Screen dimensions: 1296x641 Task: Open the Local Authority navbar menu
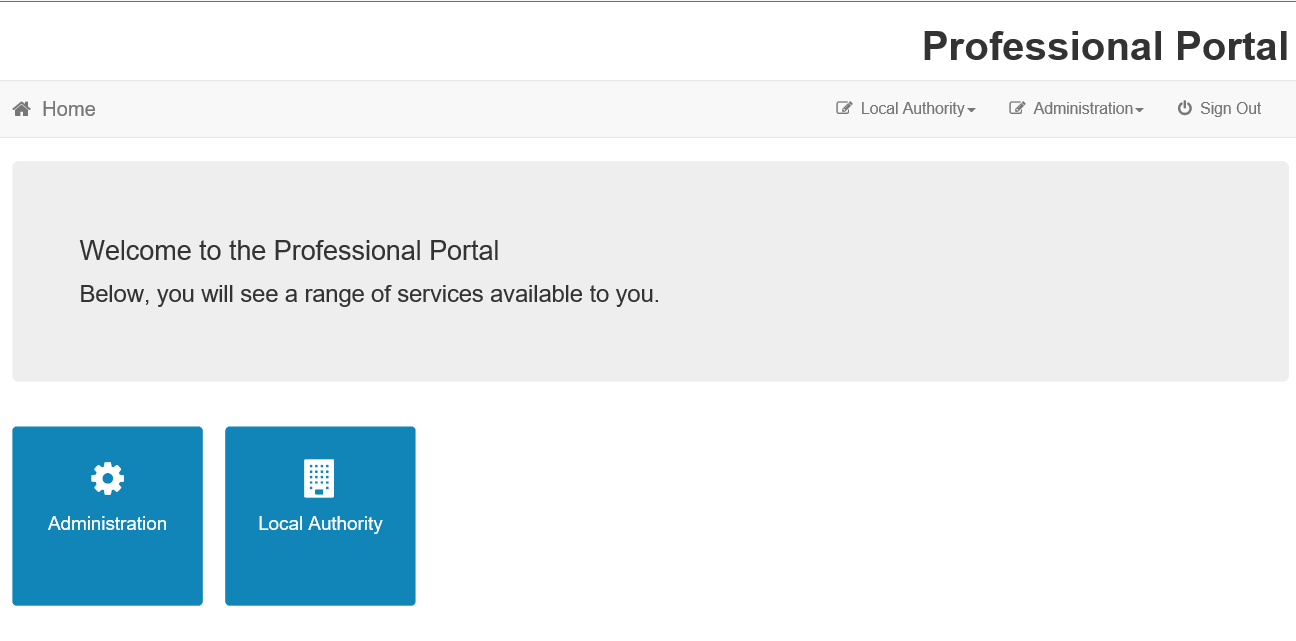click(906, 108)
